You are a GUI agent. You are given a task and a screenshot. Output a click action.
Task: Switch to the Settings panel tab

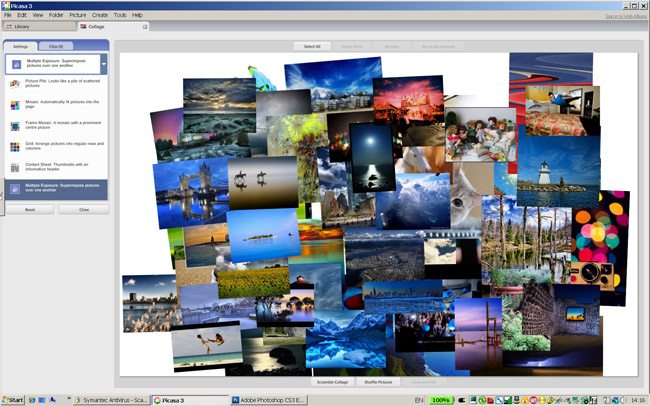coord(20,46)
